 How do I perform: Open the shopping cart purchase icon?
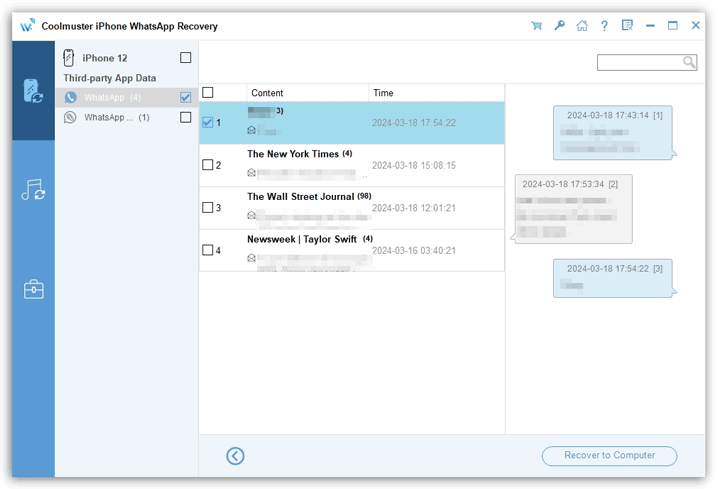pyautogui.click(x=536, y=26)
